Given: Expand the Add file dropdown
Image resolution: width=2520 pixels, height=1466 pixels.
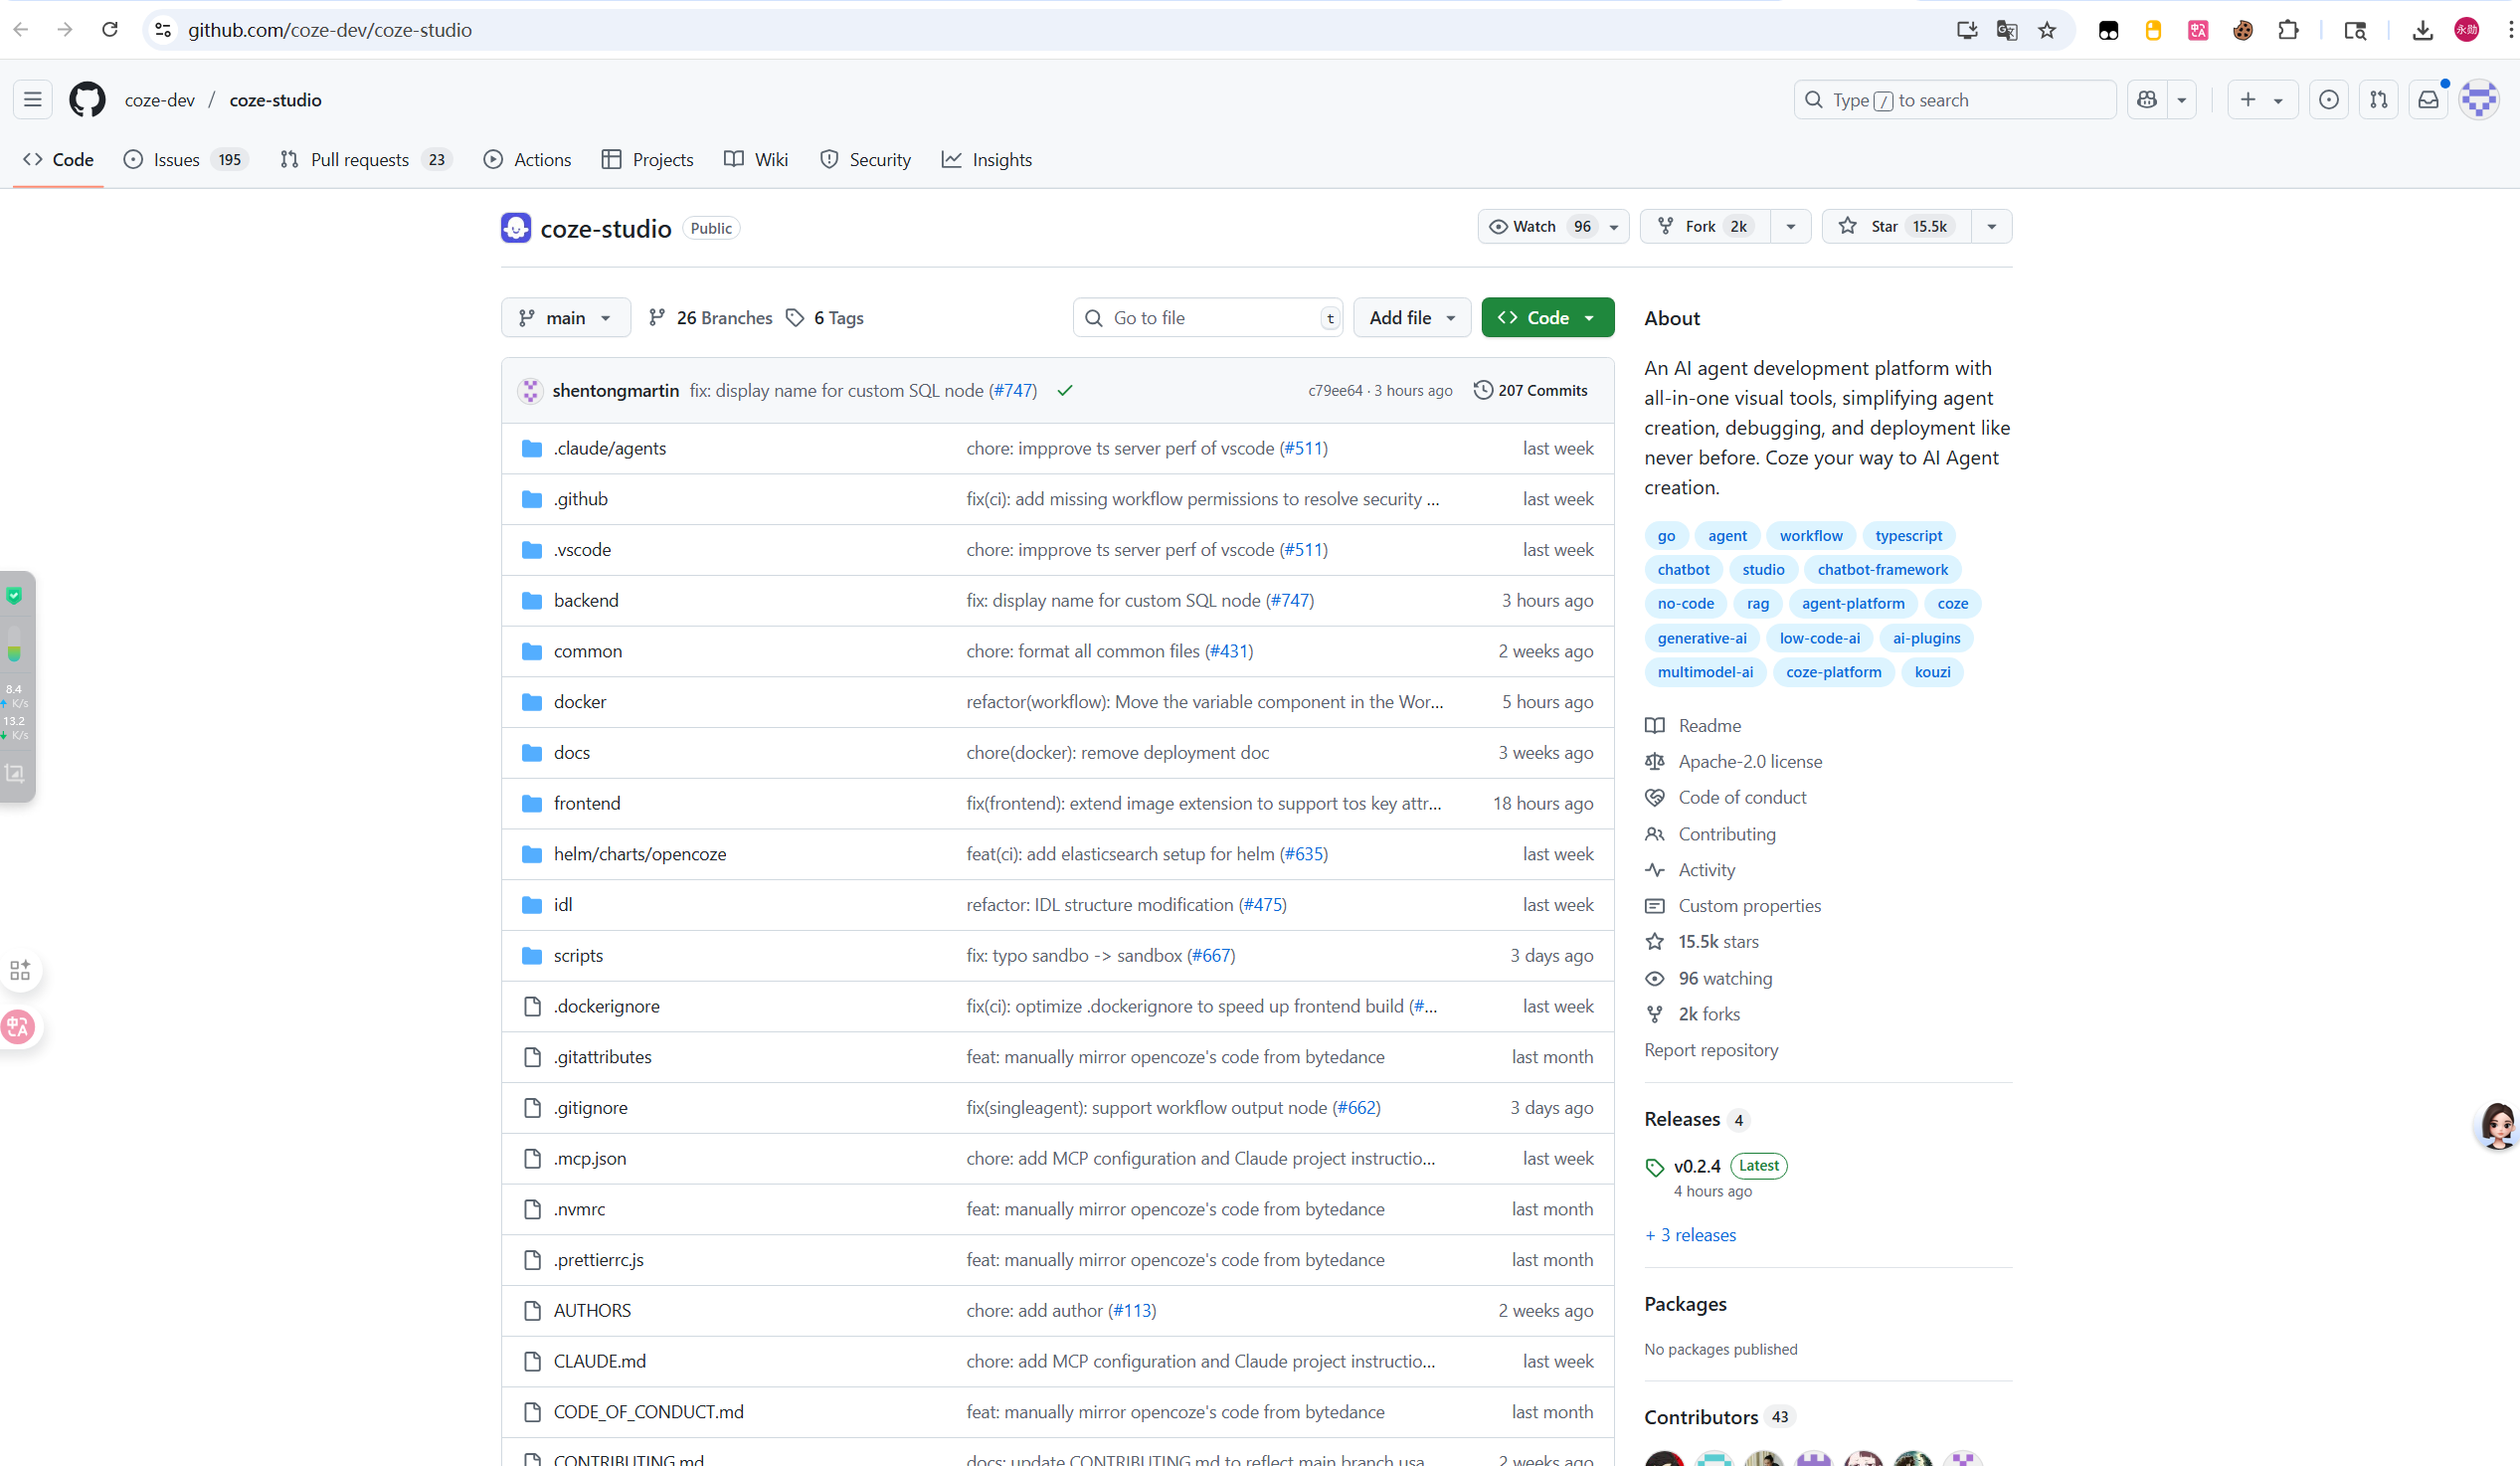Looking at the screenshot, I should coord(1412,318).
